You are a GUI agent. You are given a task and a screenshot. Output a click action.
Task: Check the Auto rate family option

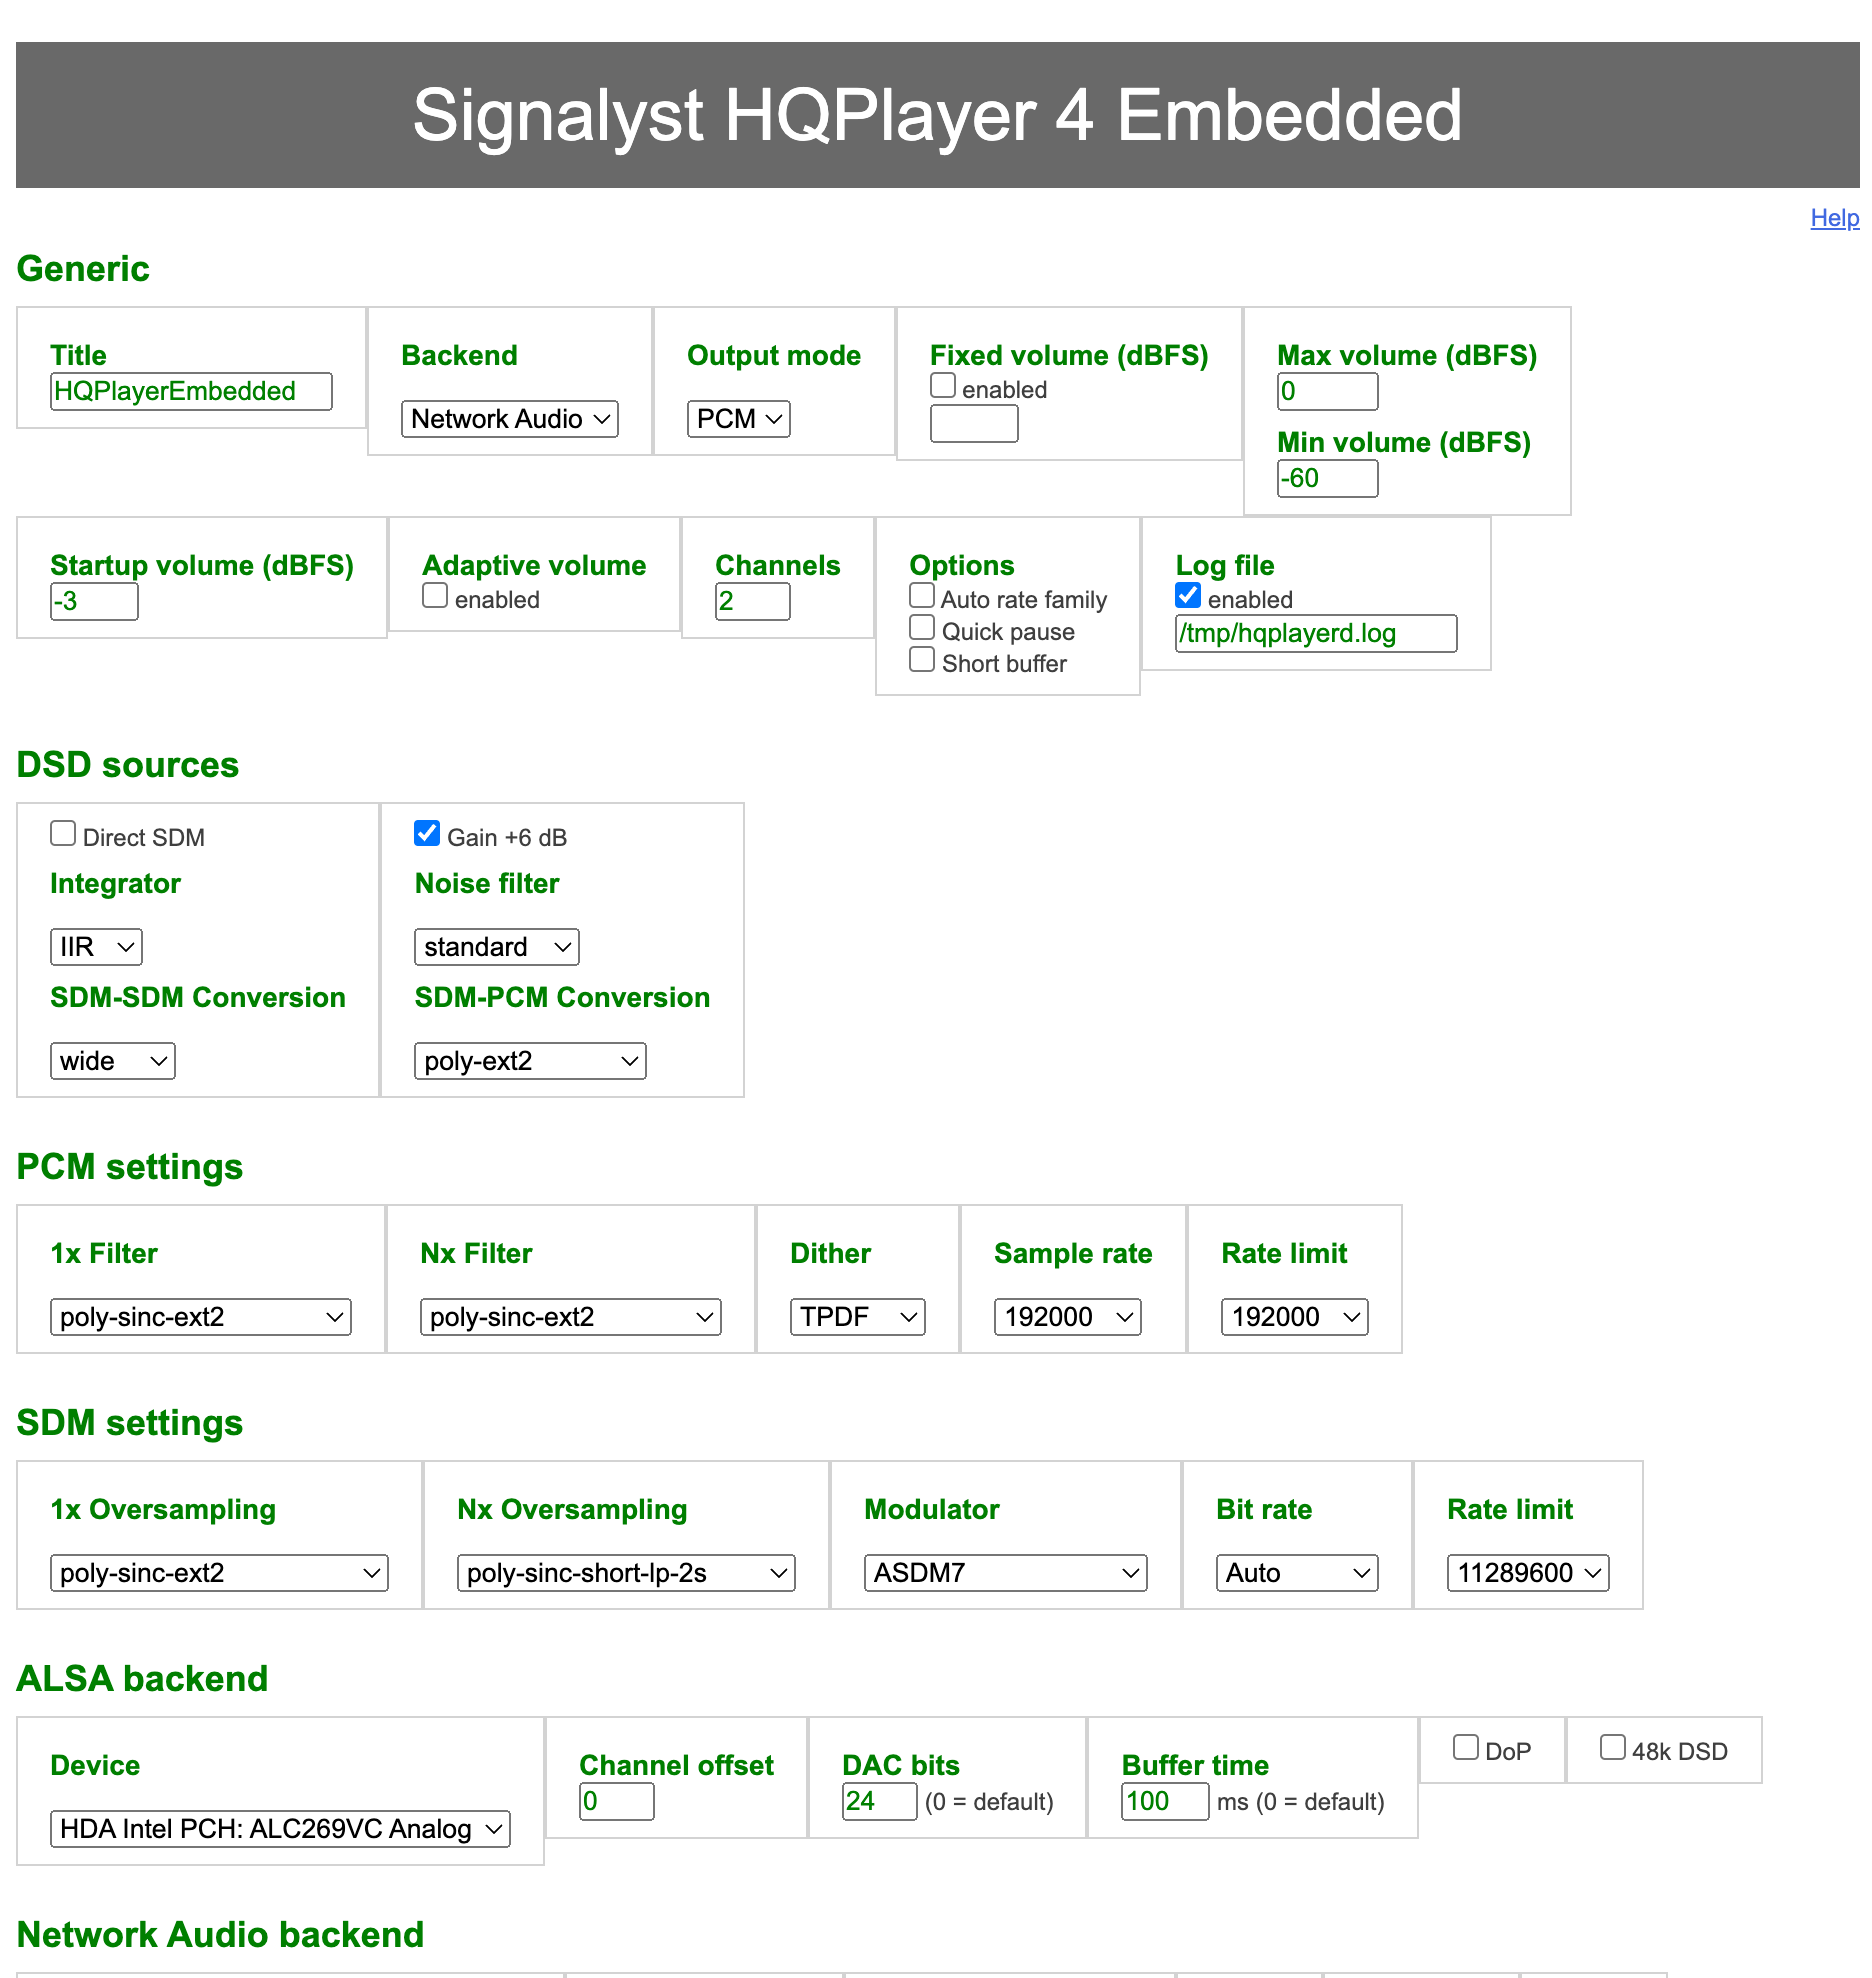[922, 596]
